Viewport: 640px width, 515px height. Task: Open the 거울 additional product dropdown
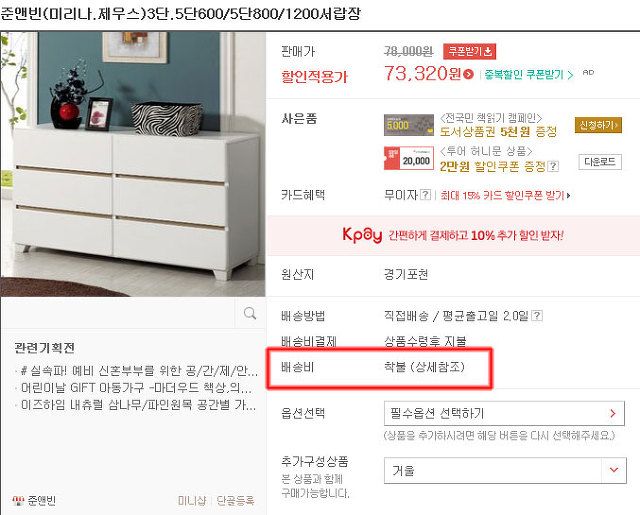pyautogui.click(x=505, y=470)
